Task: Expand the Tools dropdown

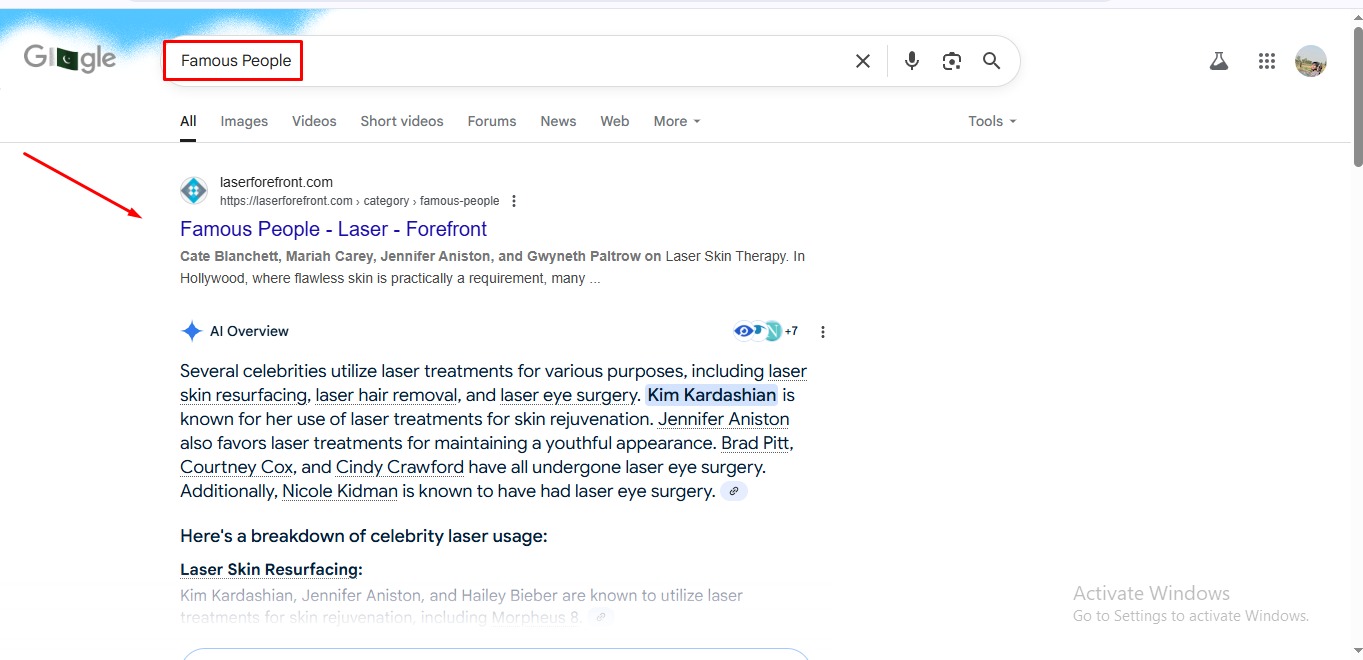Action: [x=992, y=121]
